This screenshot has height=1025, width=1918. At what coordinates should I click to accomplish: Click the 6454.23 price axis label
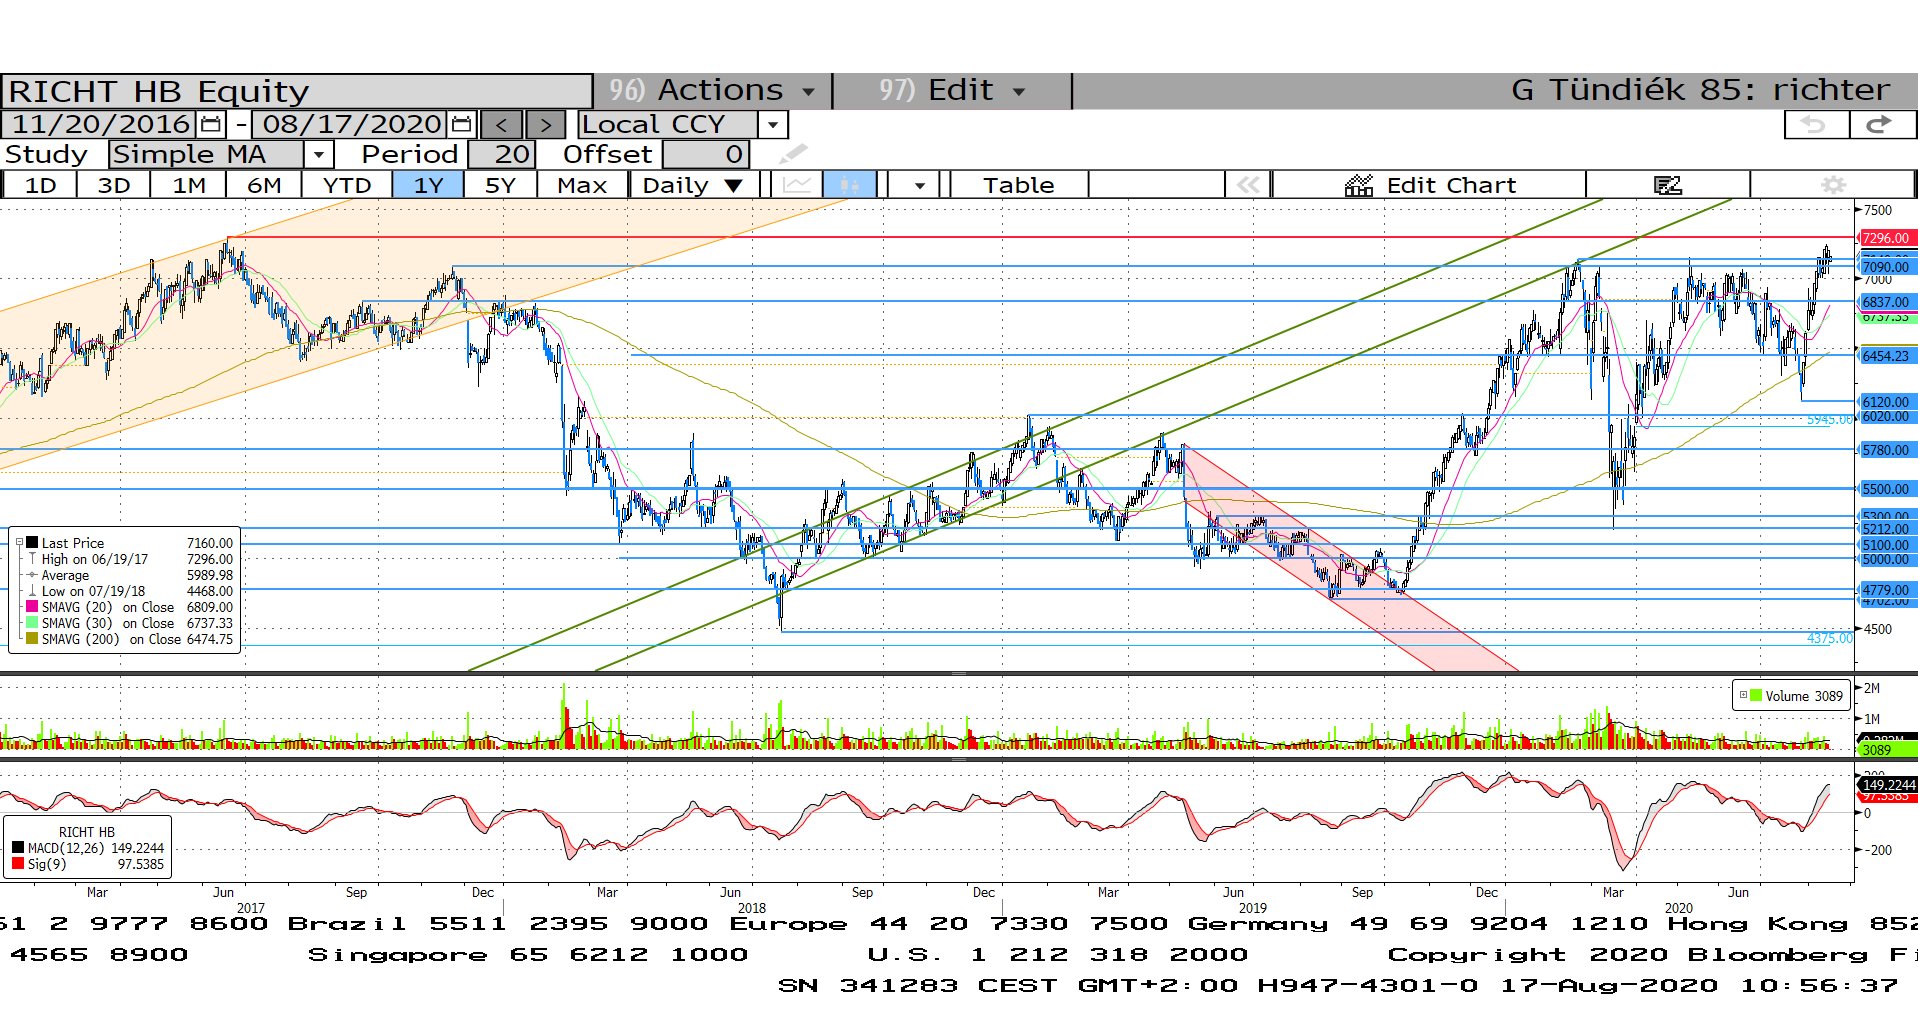point(1886,356)
